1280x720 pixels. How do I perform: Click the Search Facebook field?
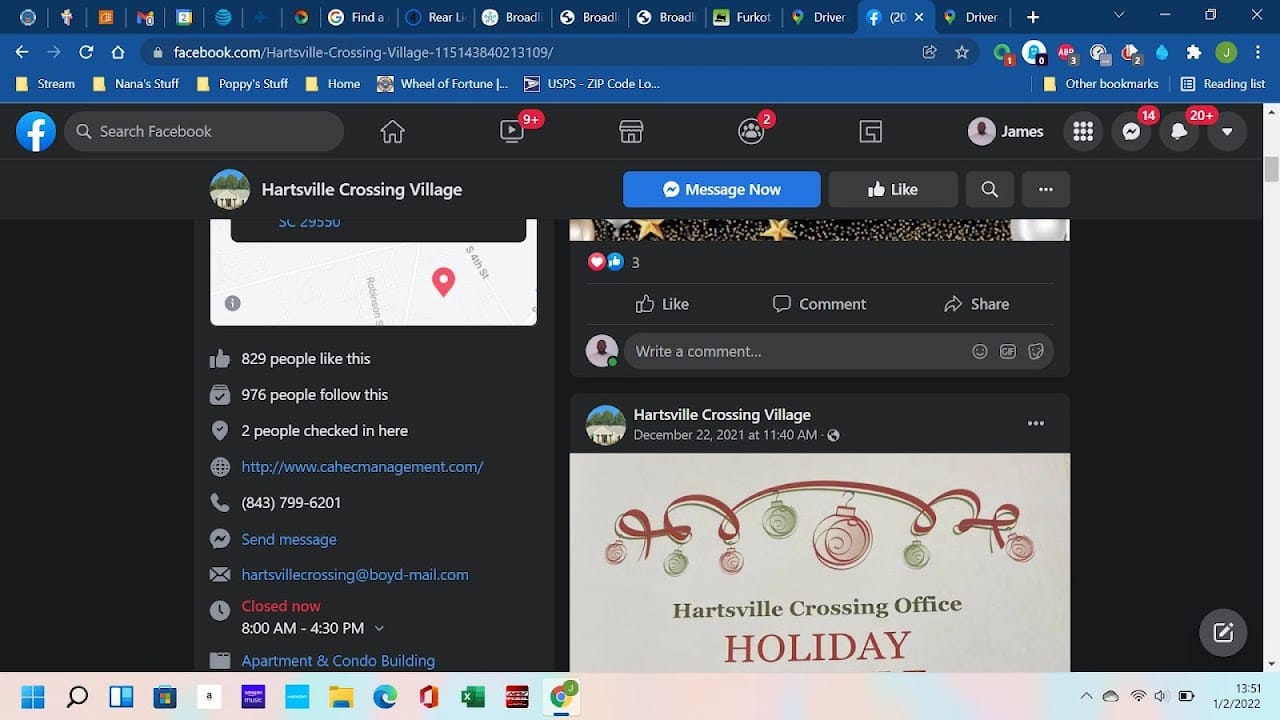point(204,131)
